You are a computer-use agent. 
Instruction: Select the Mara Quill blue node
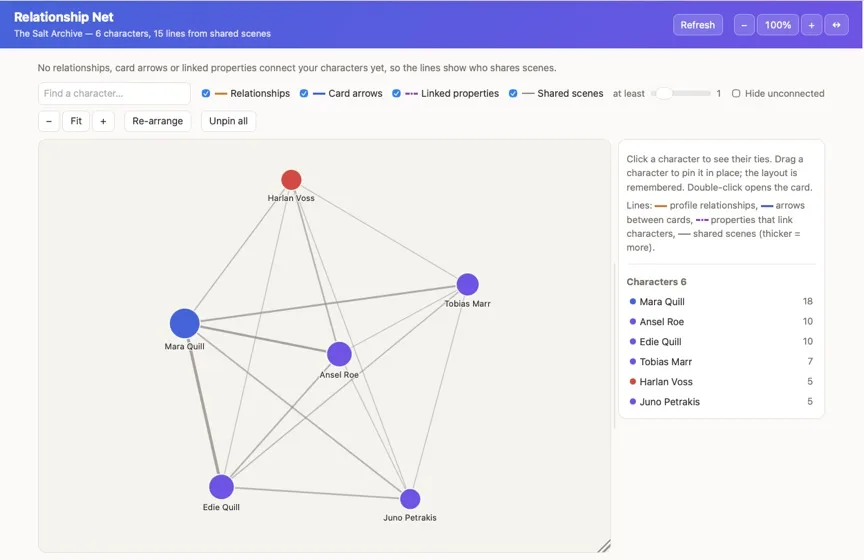(185, 323)
